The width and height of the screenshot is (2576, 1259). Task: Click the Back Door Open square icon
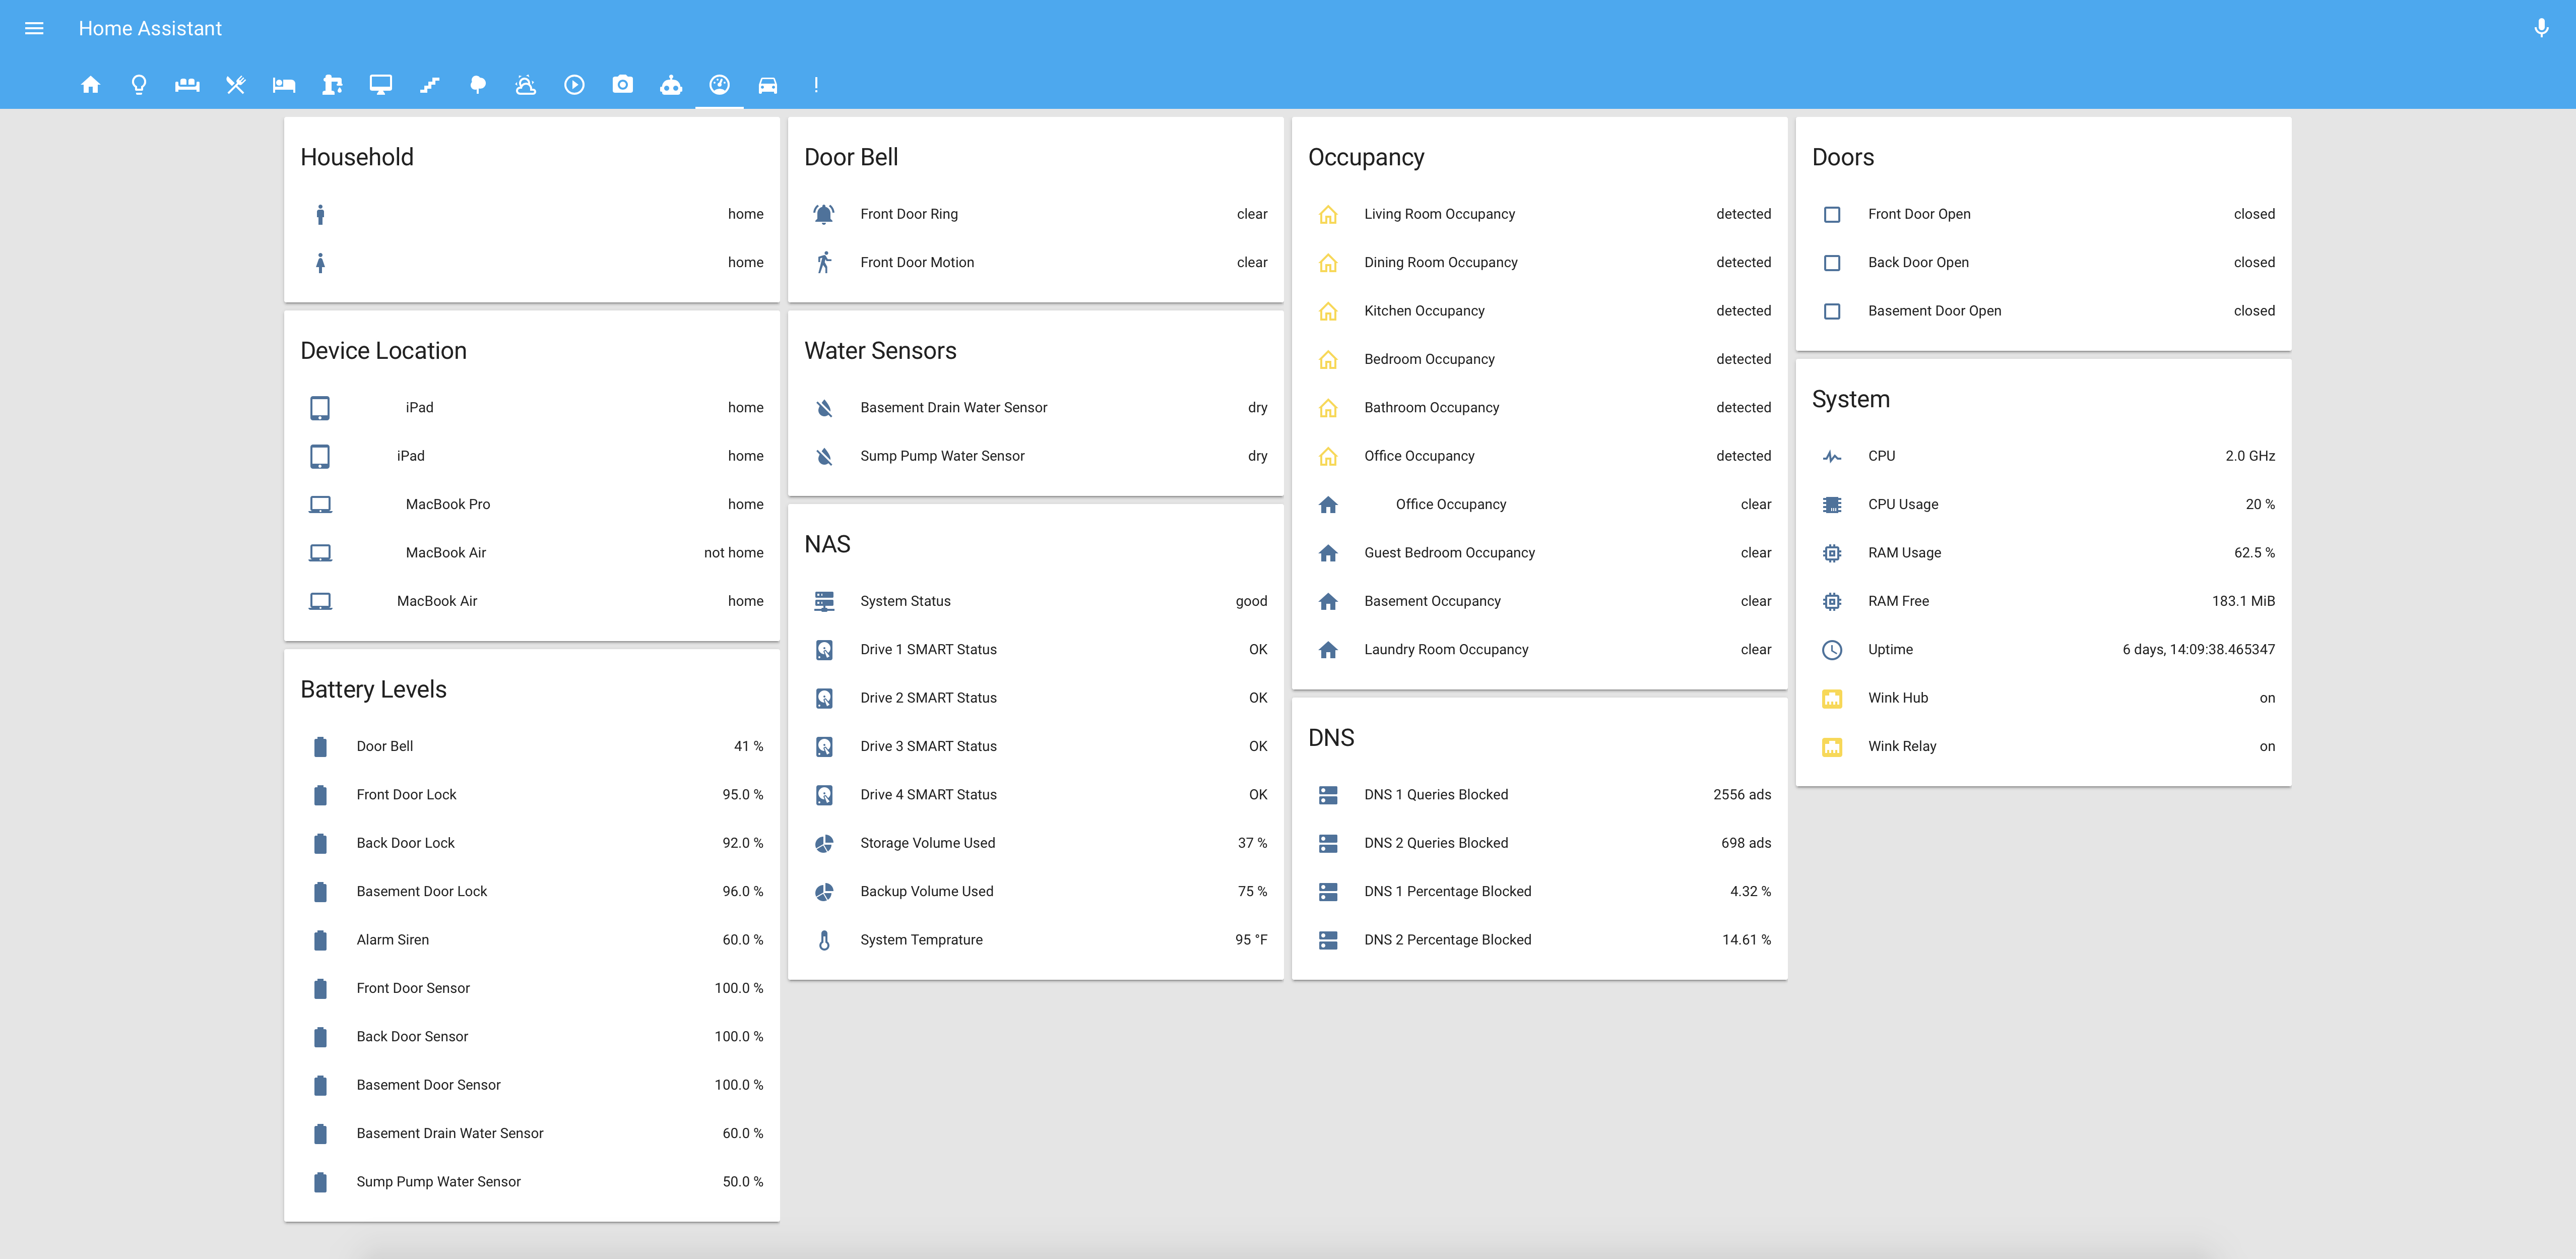[x=1831, y=263]
